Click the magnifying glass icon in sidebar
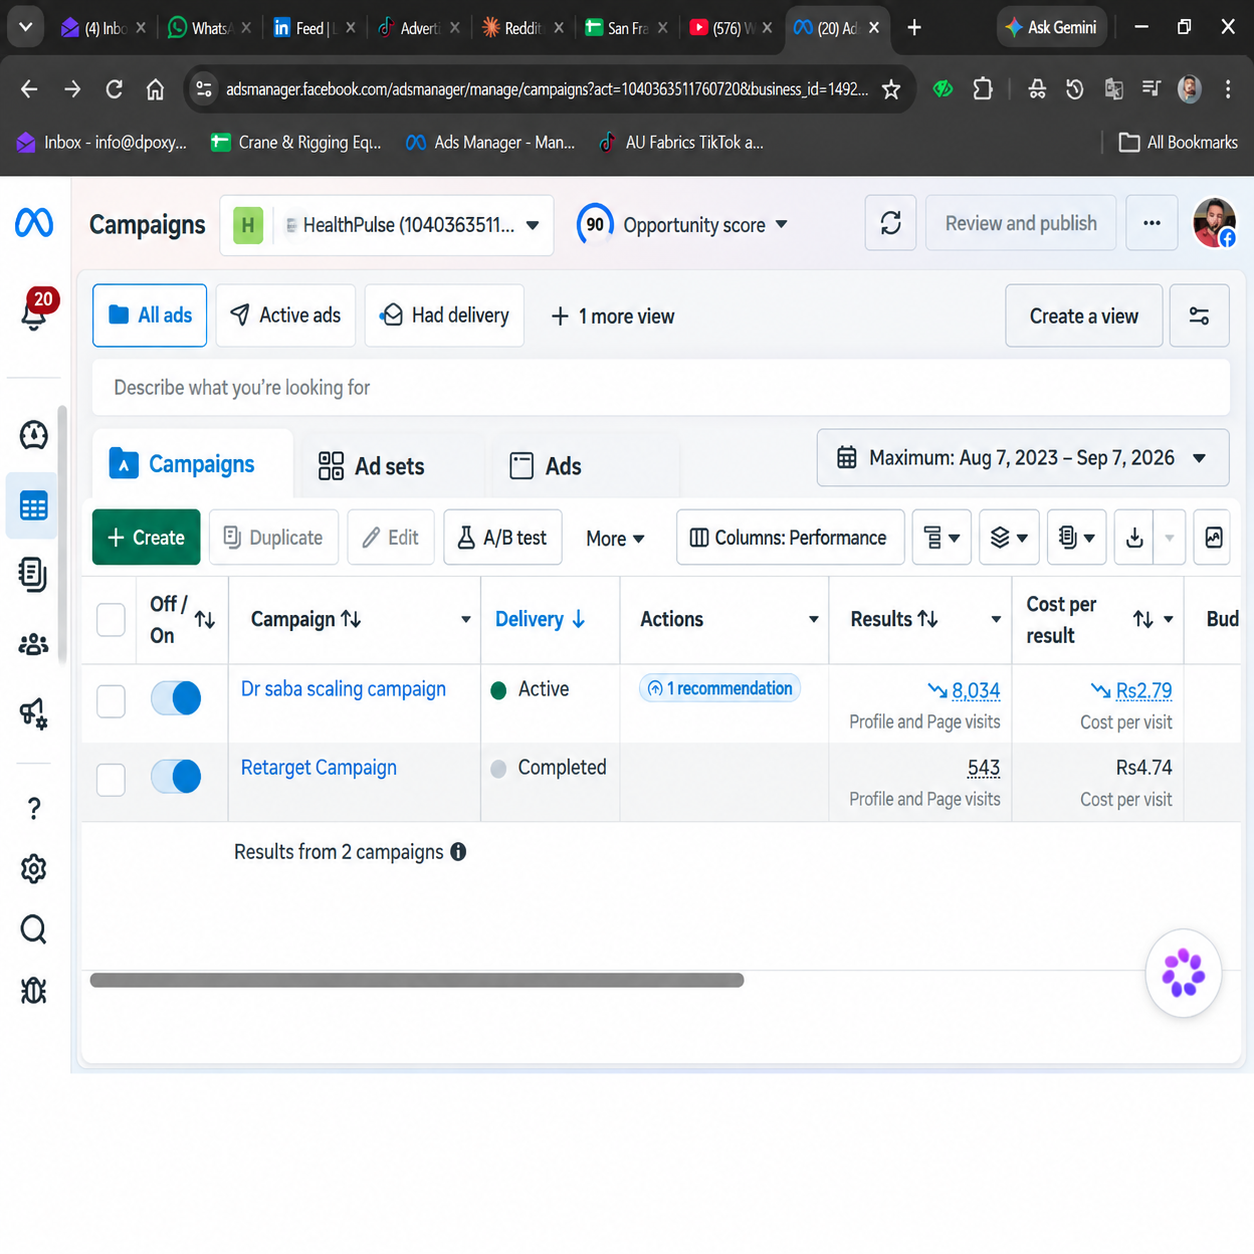Viewport: 1254px width, 1254px height. 34,930
